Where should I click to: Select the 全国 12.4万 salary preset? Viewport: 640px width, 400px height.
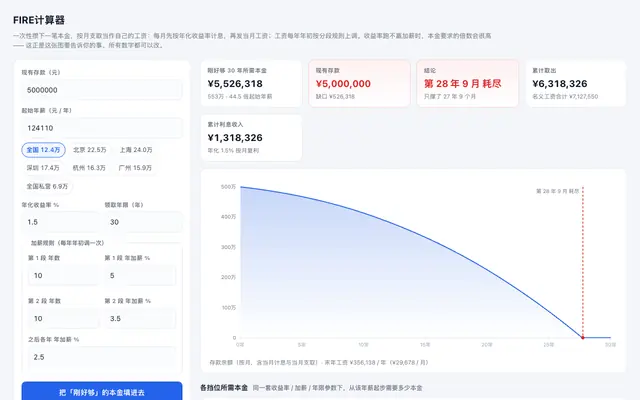43,150
